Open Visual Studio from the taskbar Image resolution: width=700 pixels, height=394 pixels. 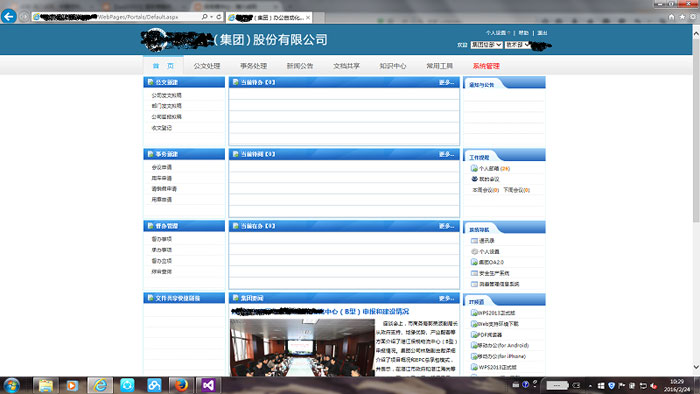(x=208, y=385)
